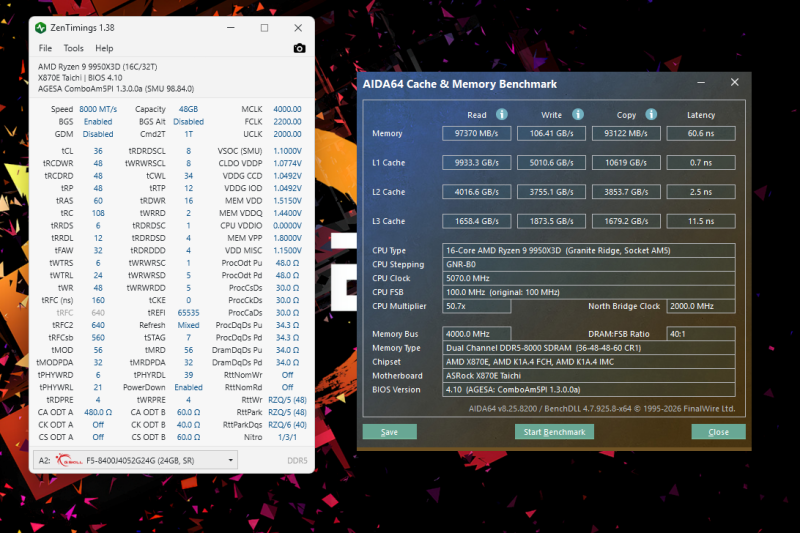Click the Memory Type field DDR5-8000
This screenshot has height=533, width=800.
[589, 348]
